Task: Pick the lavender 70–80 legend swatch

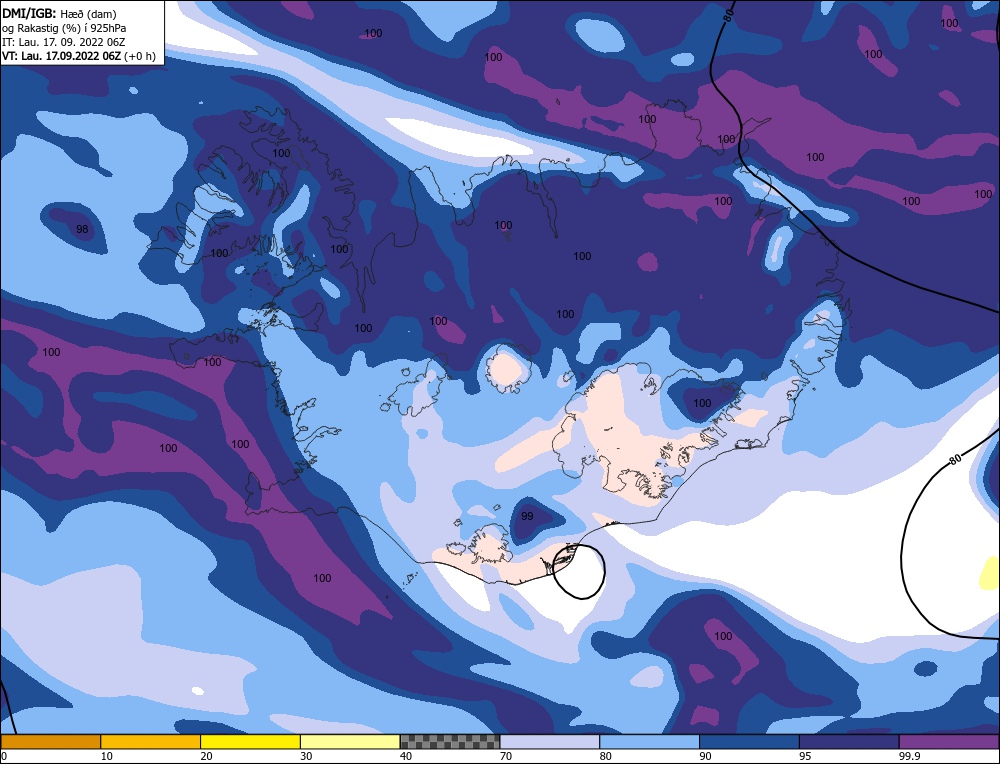Action: coord(550,741)
